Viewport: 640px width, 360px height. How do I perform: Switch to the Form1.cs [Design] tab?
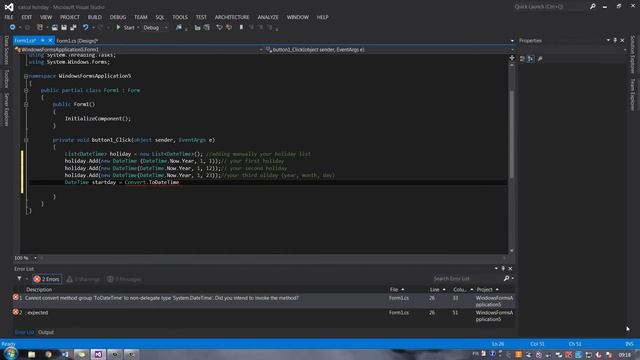[77, 41]
